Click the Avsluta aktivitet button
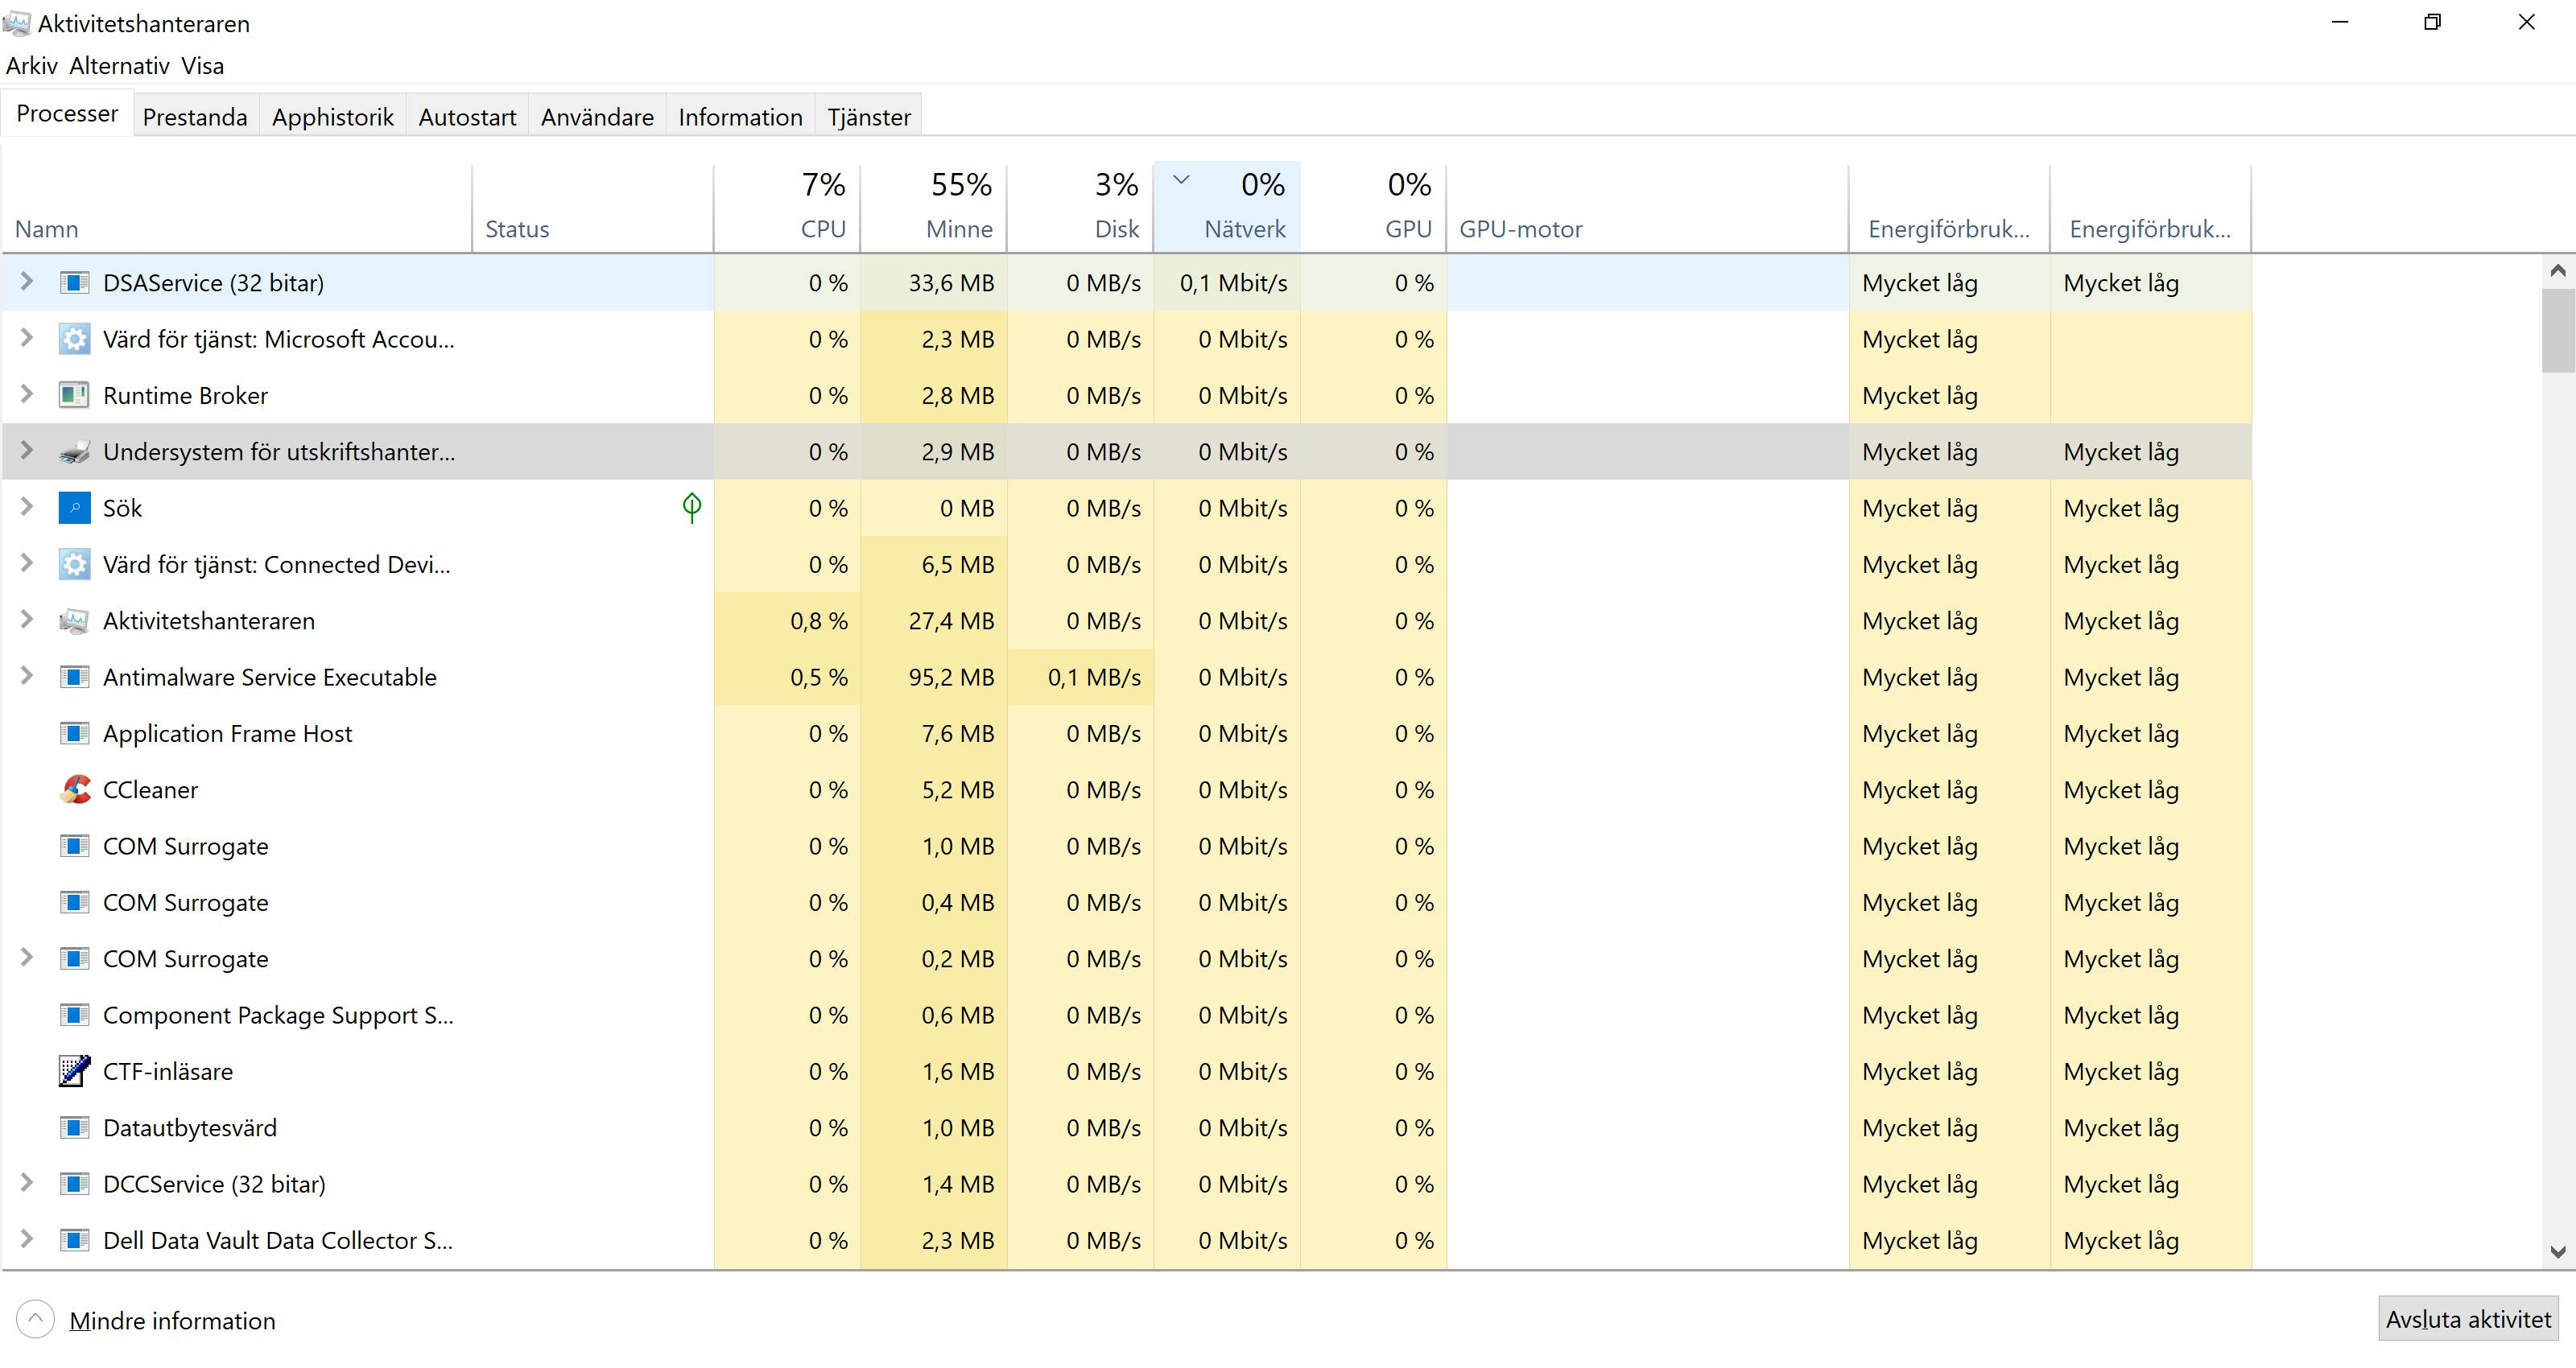This screenshot has height=1368, width=2576. point(2468,1319)
